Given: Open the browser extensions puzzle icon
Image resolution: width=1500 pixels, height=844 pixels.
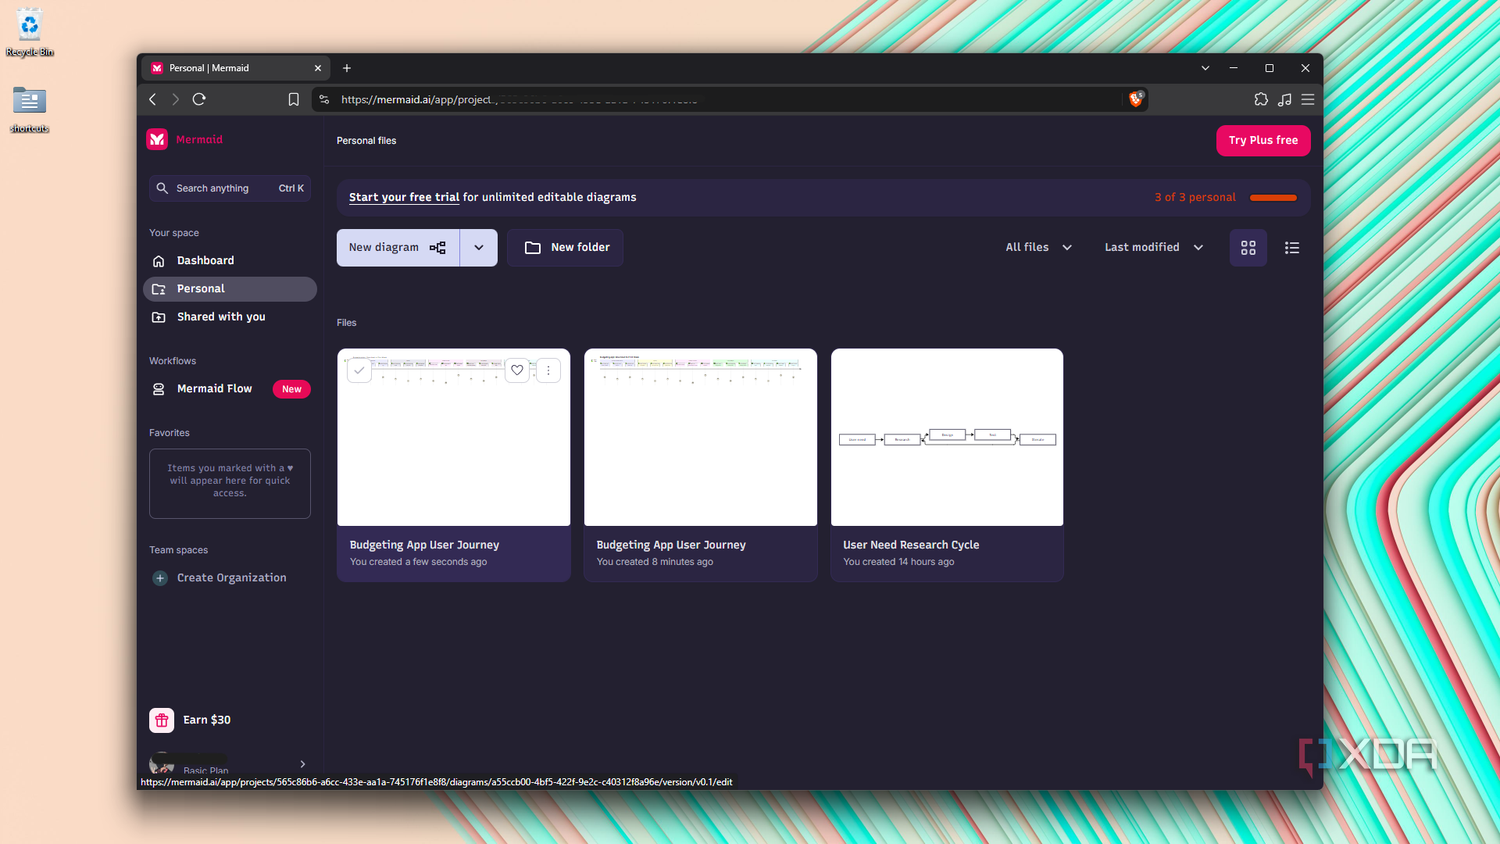Looking at the screenshot, I should pos(1261,99).
